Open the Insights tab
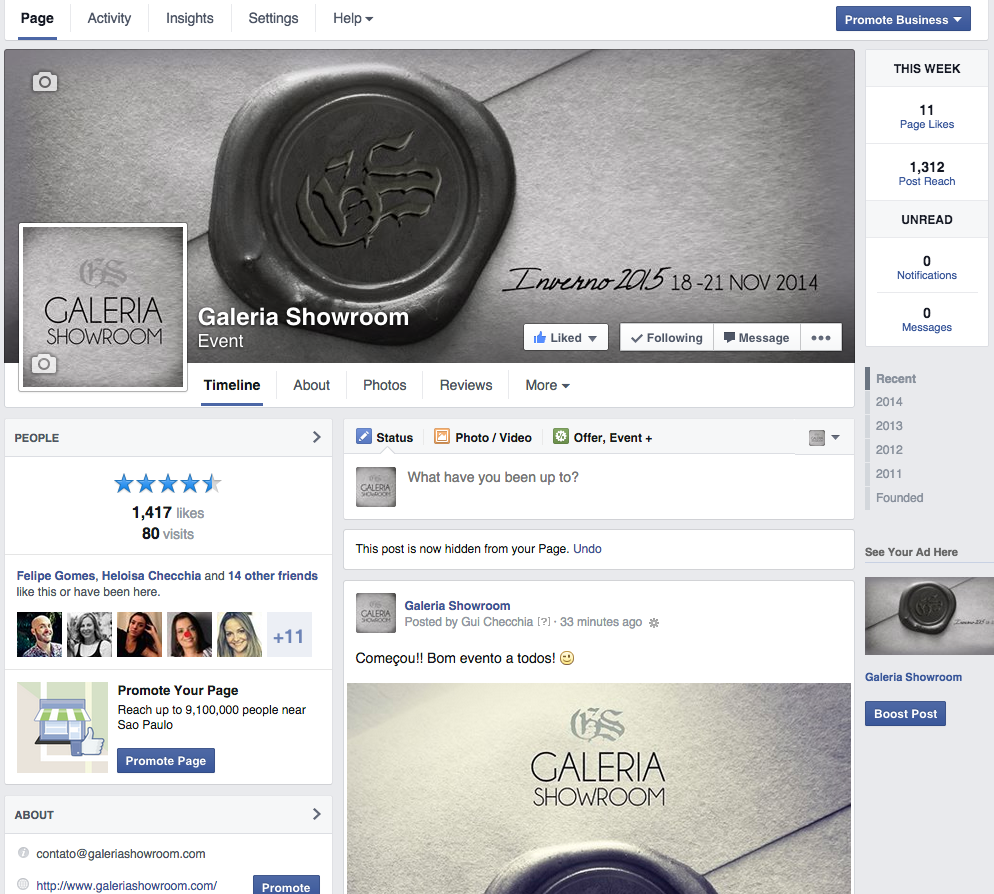The height and width of the screenshot is (894, 994). tap(190, 18)
